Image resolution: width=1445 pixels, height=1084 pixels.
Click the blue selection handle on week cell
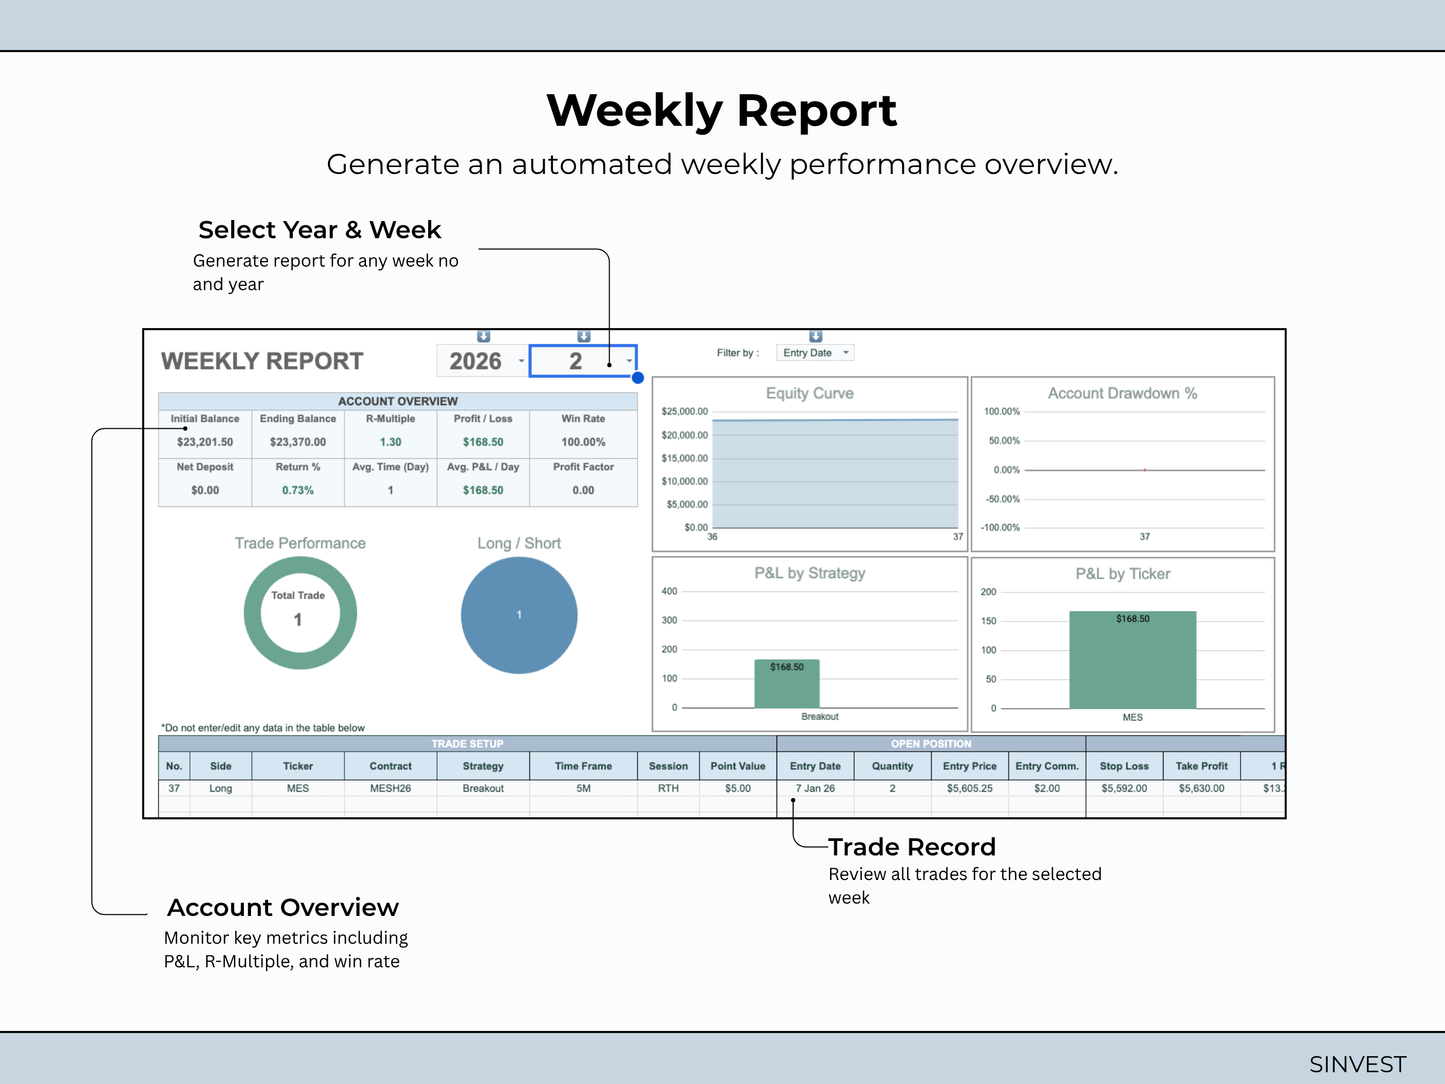point(637,377)
